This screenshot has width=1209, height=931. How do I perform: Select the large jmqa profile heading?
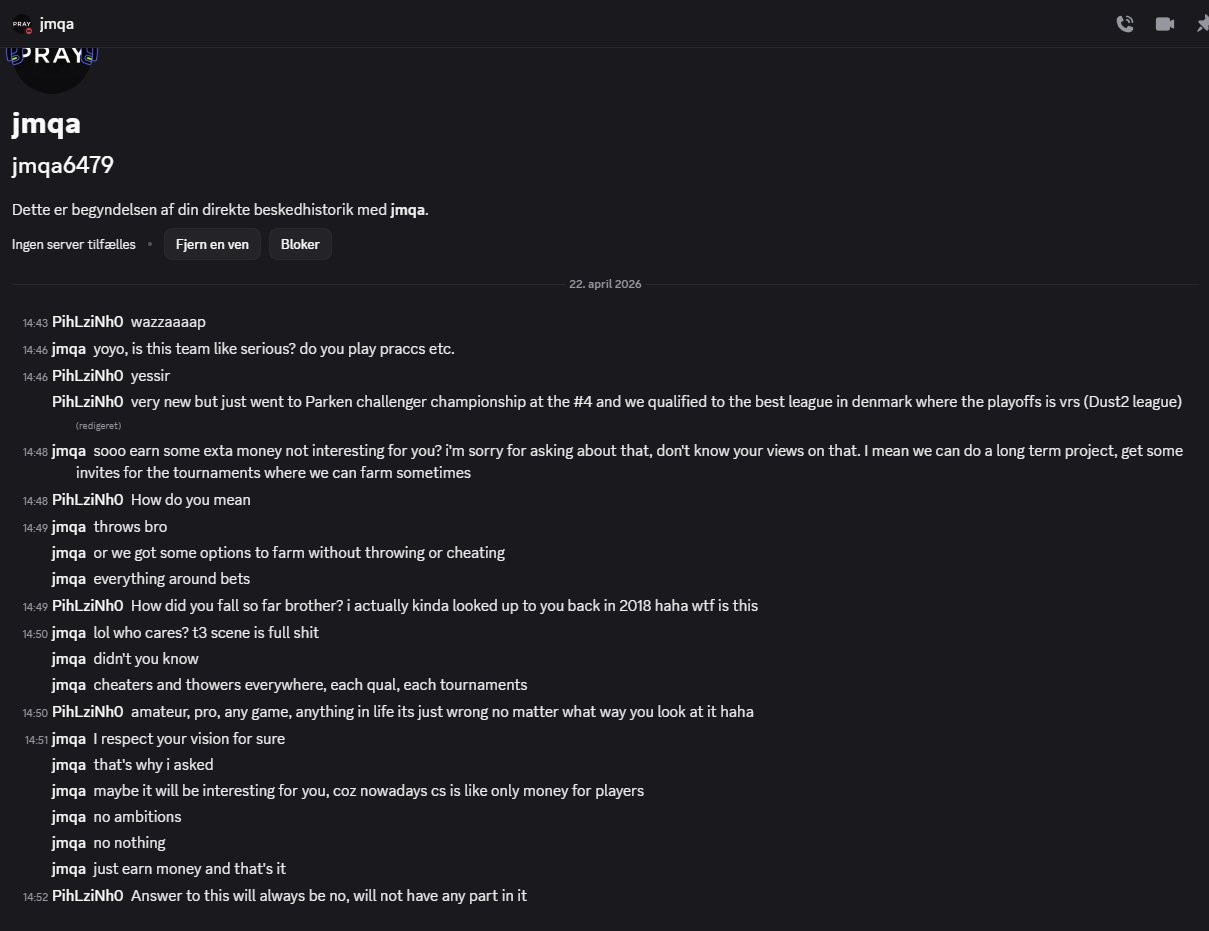click(x=46, y=124)
